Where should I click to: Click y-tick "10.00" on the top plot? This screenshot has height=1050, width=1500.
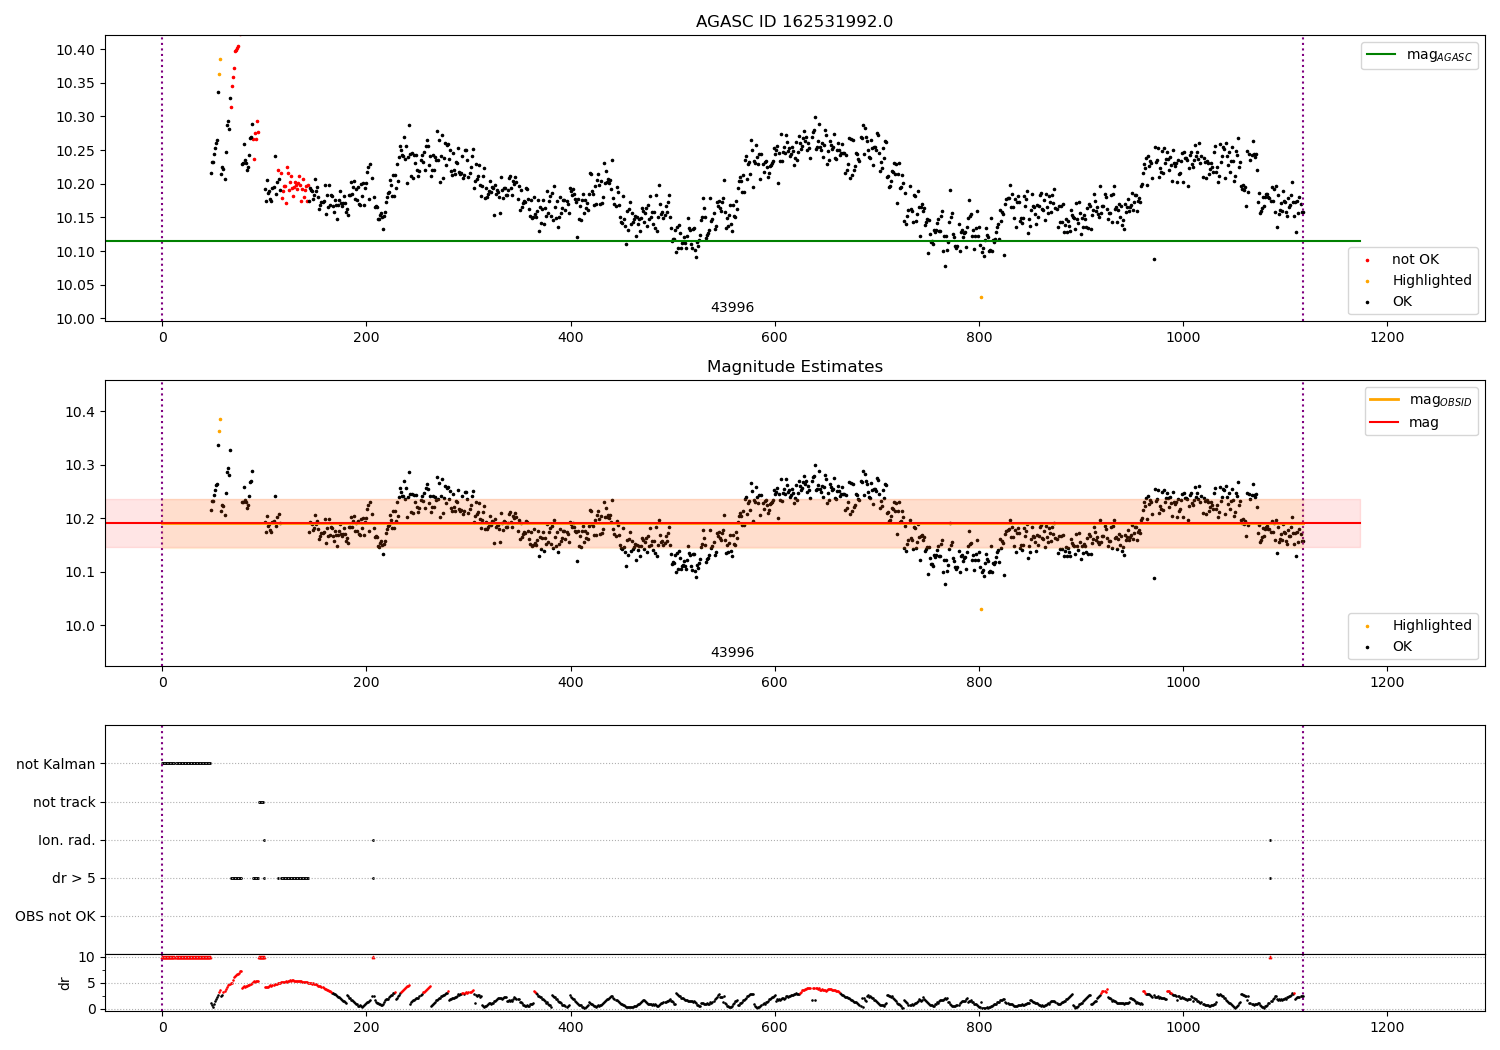[x=76, y=319]
